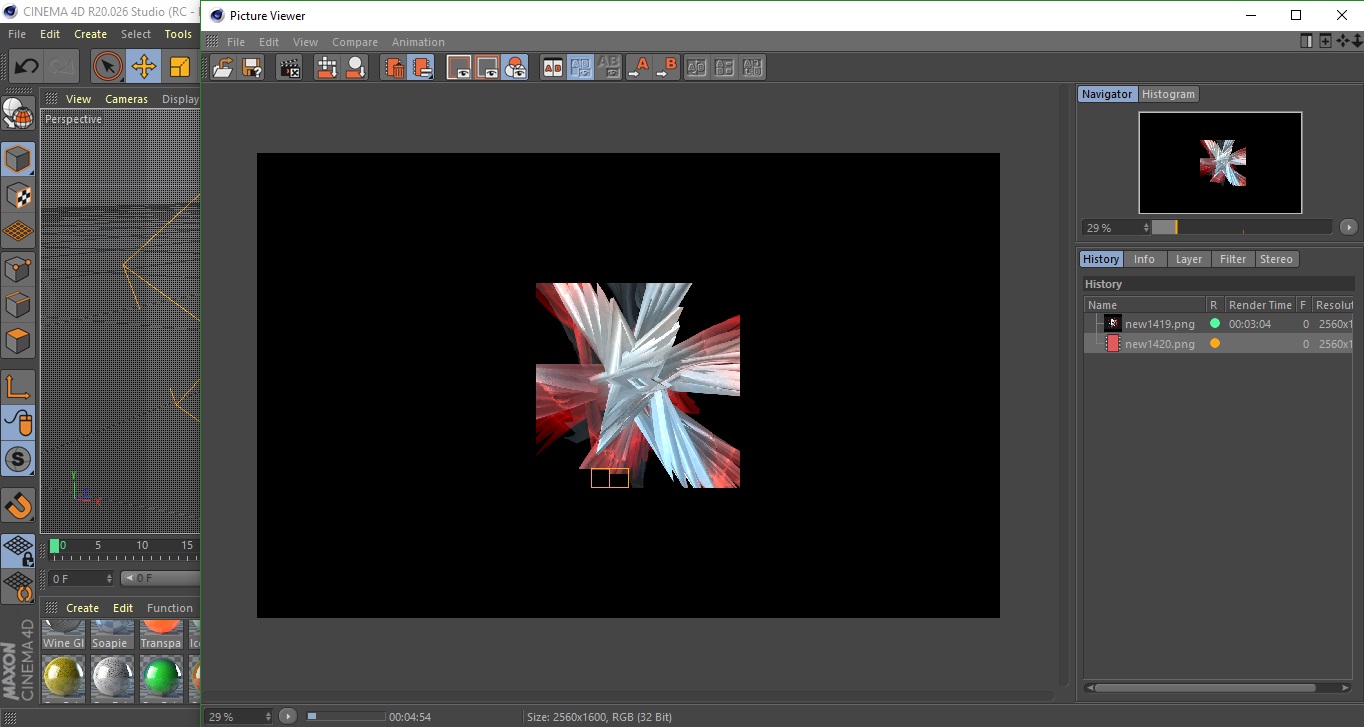This screenshot has height=727, width=1364.
Task: Click the Open file icon in Picture Viewer
Action: point(224,67)
